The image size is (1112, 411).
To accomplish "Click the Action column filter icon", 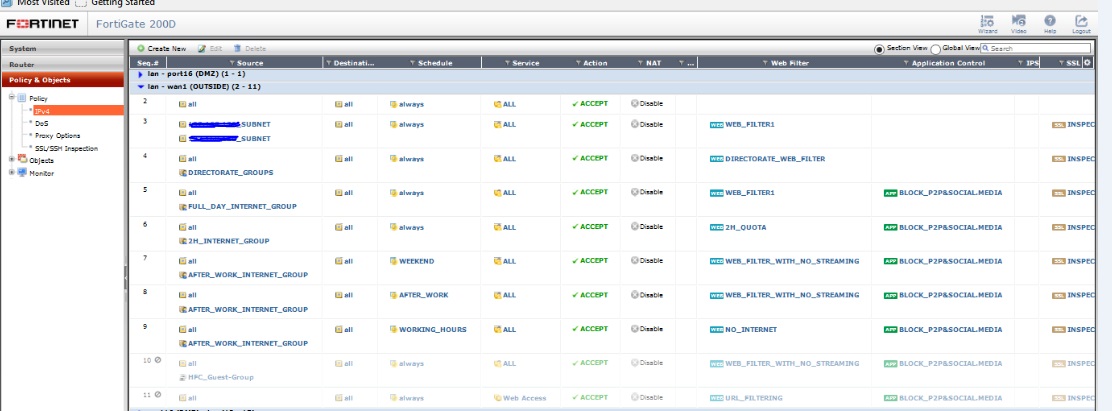I will (x=579, y=63).
